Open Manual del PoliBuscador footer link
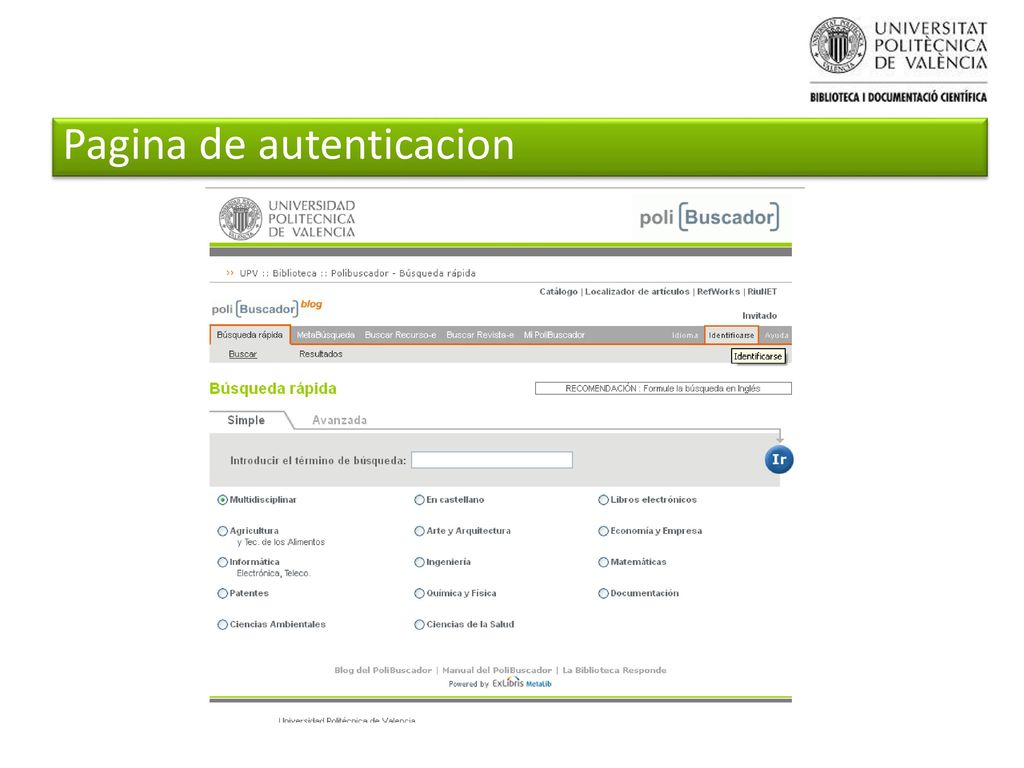1024x768 pixels. tap(497, 670)
